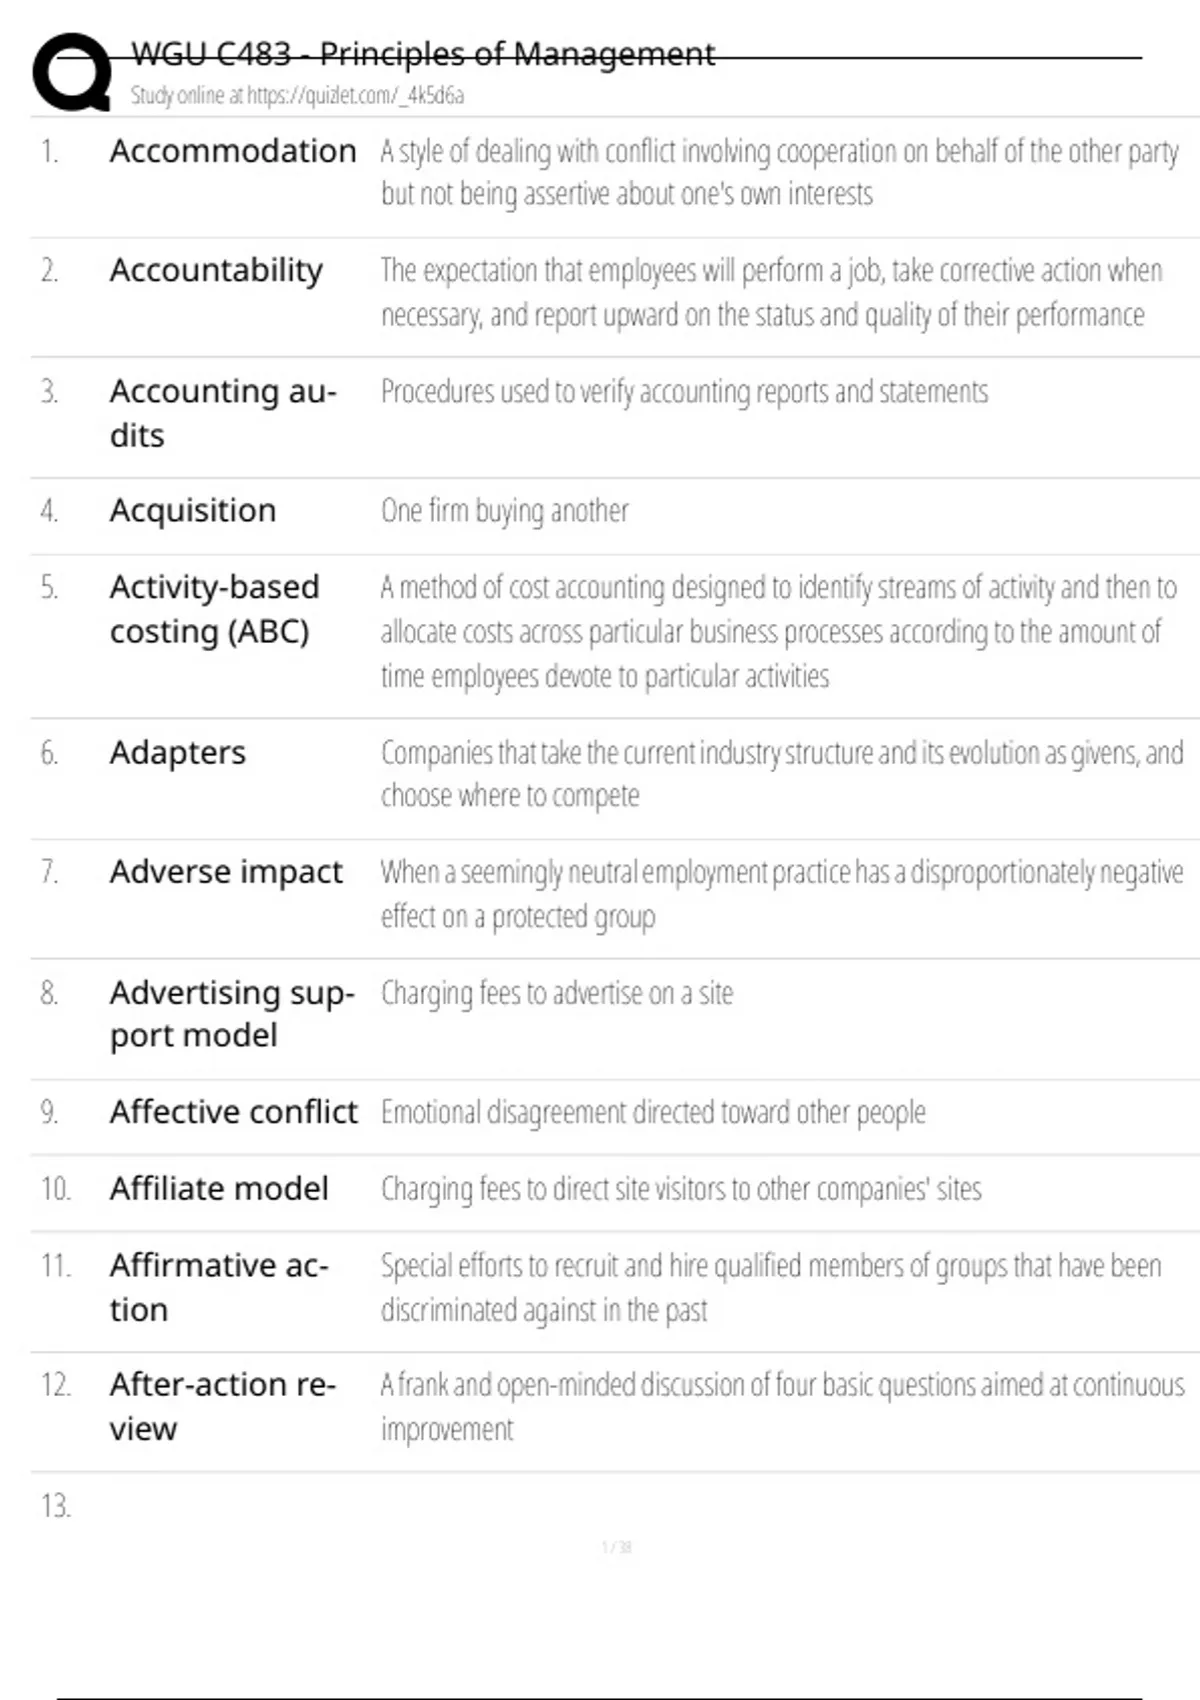Click the Accounting audits term
1200x1700 pixels.
pyautogui.click(x=223, y=413)
